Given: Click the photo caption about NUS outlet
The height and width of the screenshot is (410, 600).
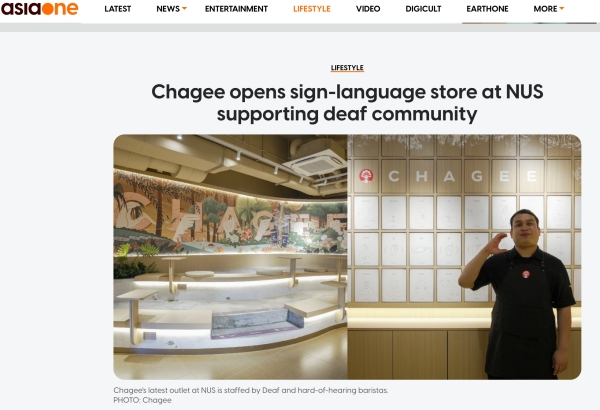Looking at the screenshot, I should [x=251, y=390].
